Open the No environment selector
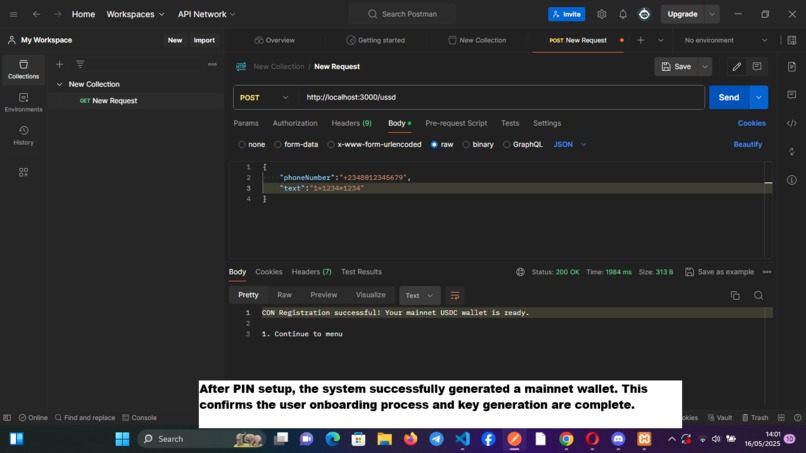 point(726,40)
